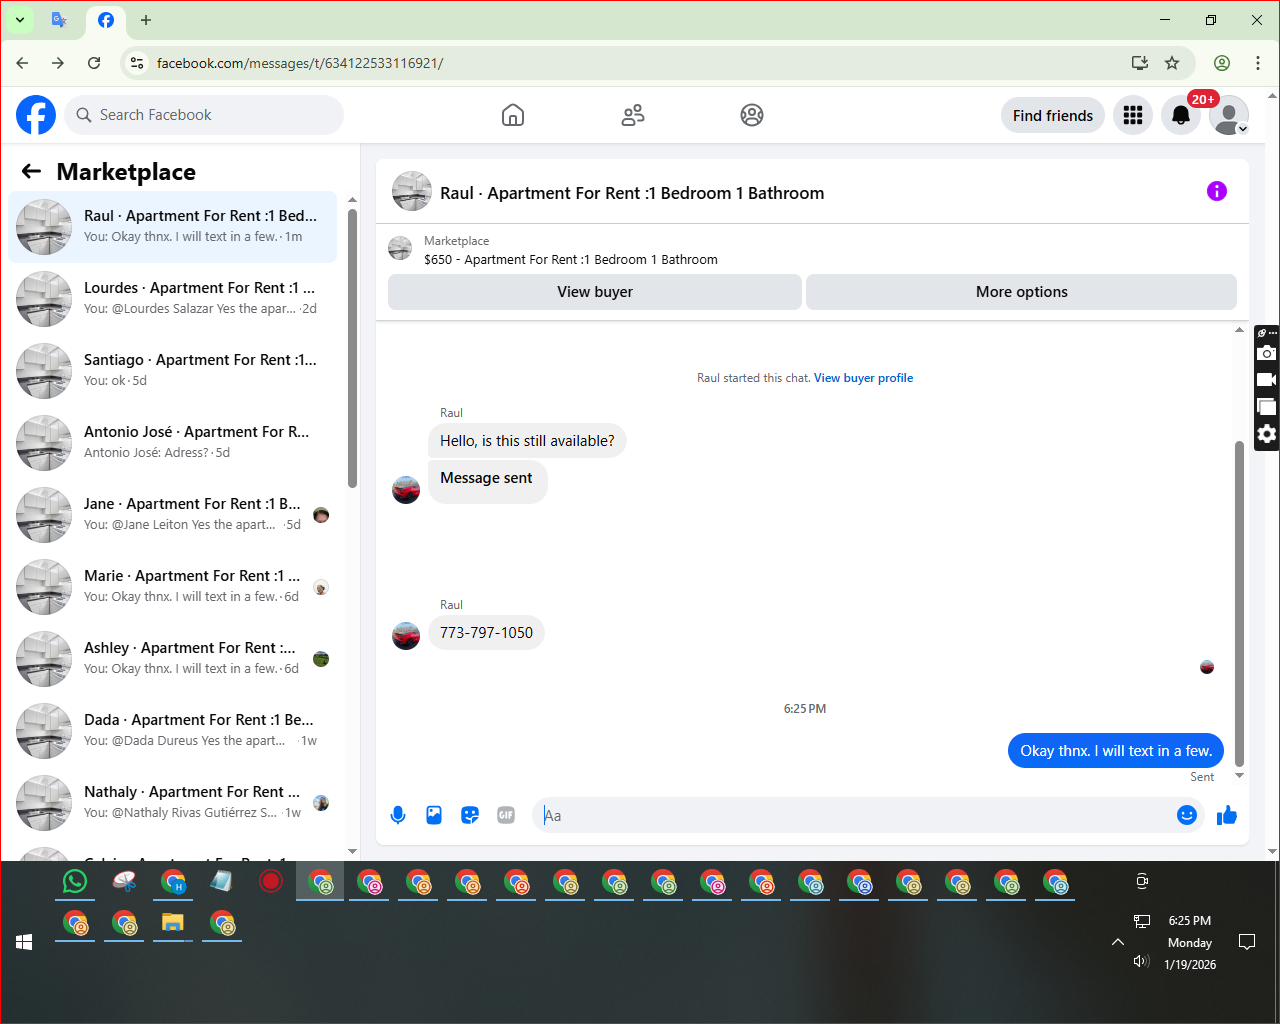Go back with browser back arrow

pos(22,63)
